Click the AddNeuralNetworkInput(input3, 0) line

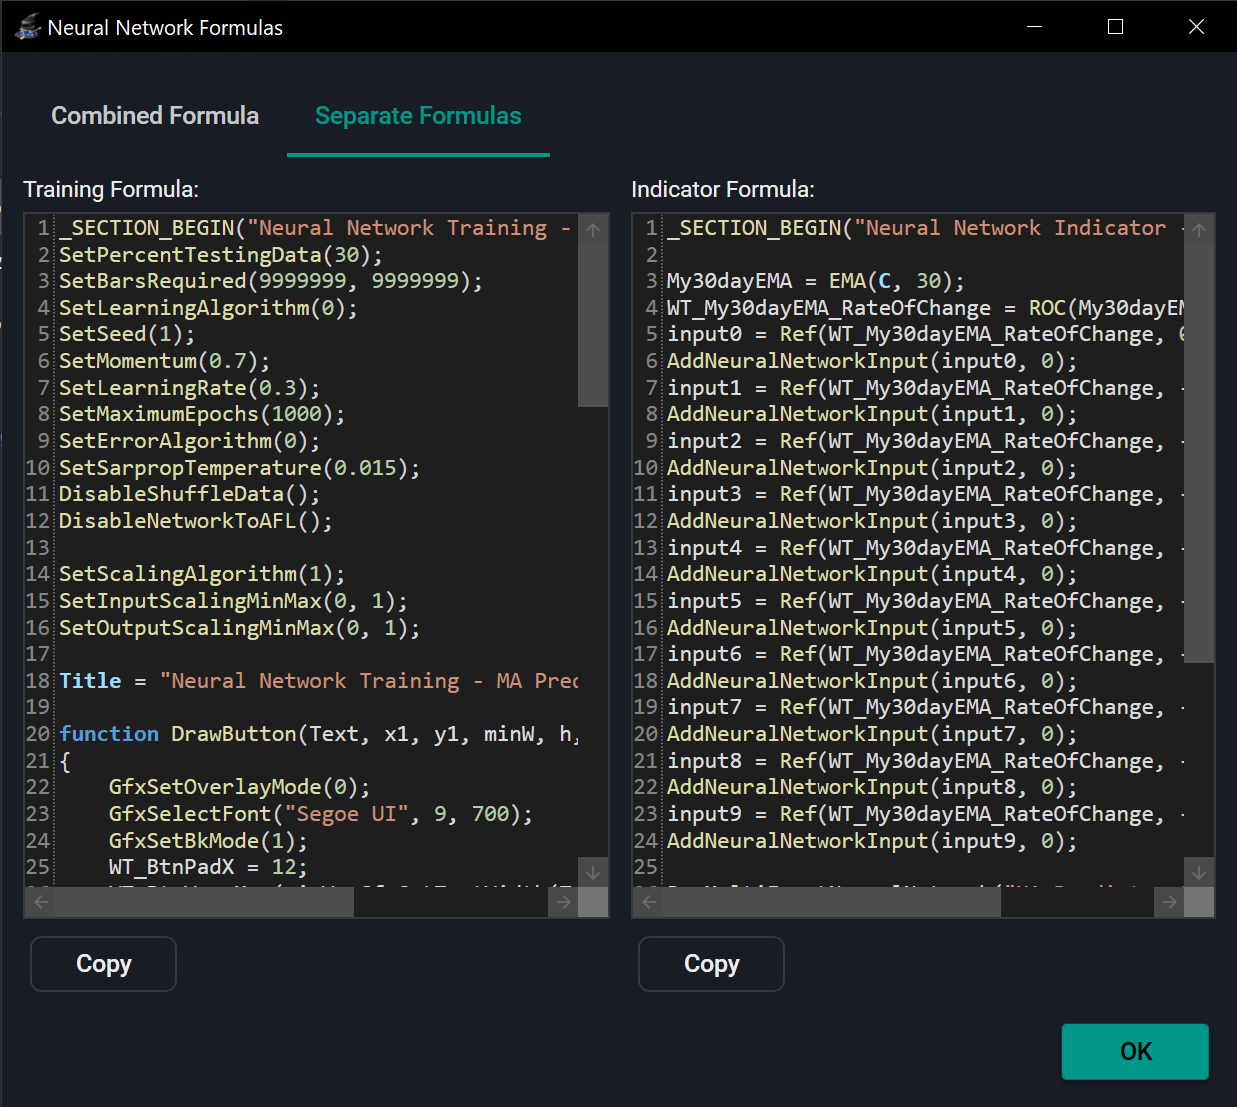click(872, 521)
